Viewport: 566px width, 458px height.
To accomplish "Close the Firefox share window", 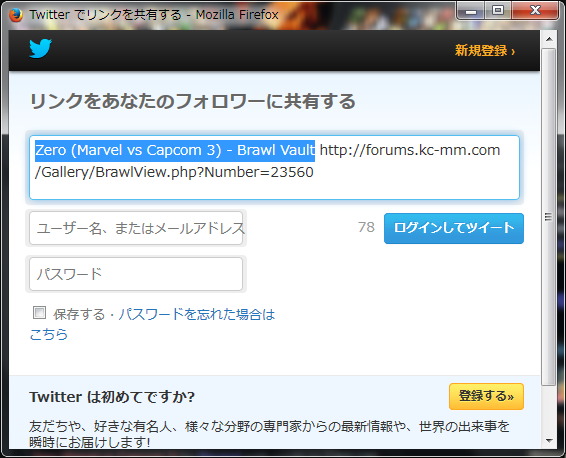I will point(535,10).
